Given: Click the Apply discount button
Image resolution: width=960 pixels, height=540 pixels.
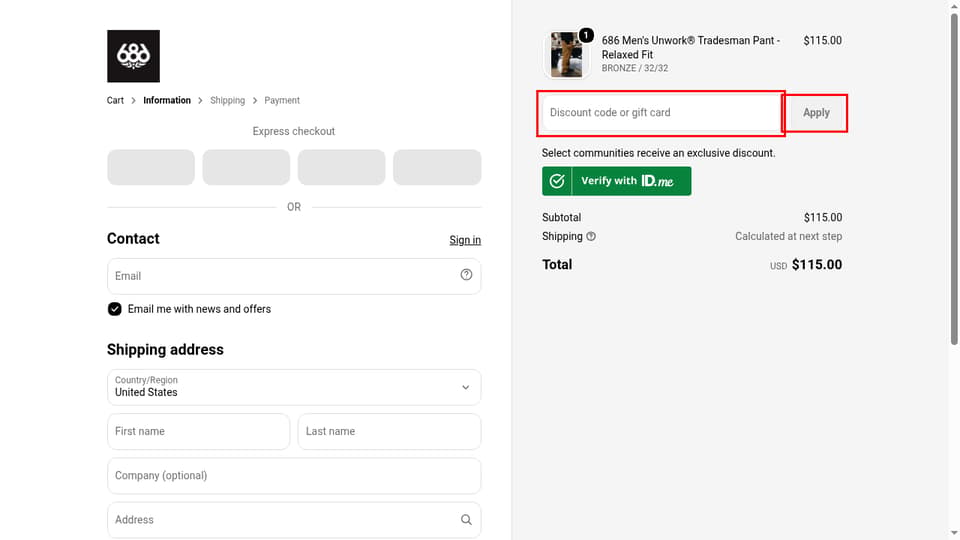Looking at the screenshot, I should (816, 113).
